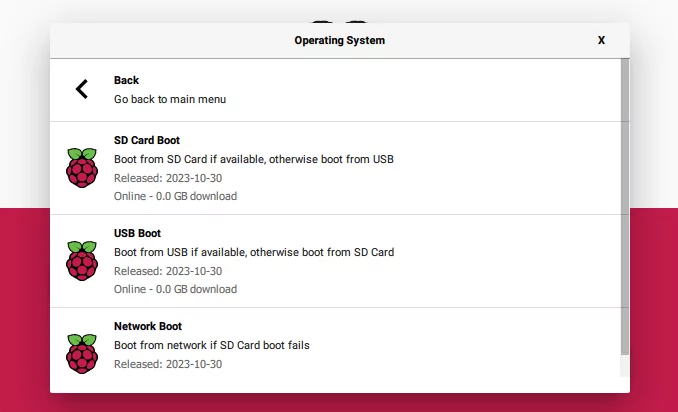This screenshot has width=678, height=412.
Task: Select the SD Card Boot option
Action: pyautogui.click(x=336, y=168)
